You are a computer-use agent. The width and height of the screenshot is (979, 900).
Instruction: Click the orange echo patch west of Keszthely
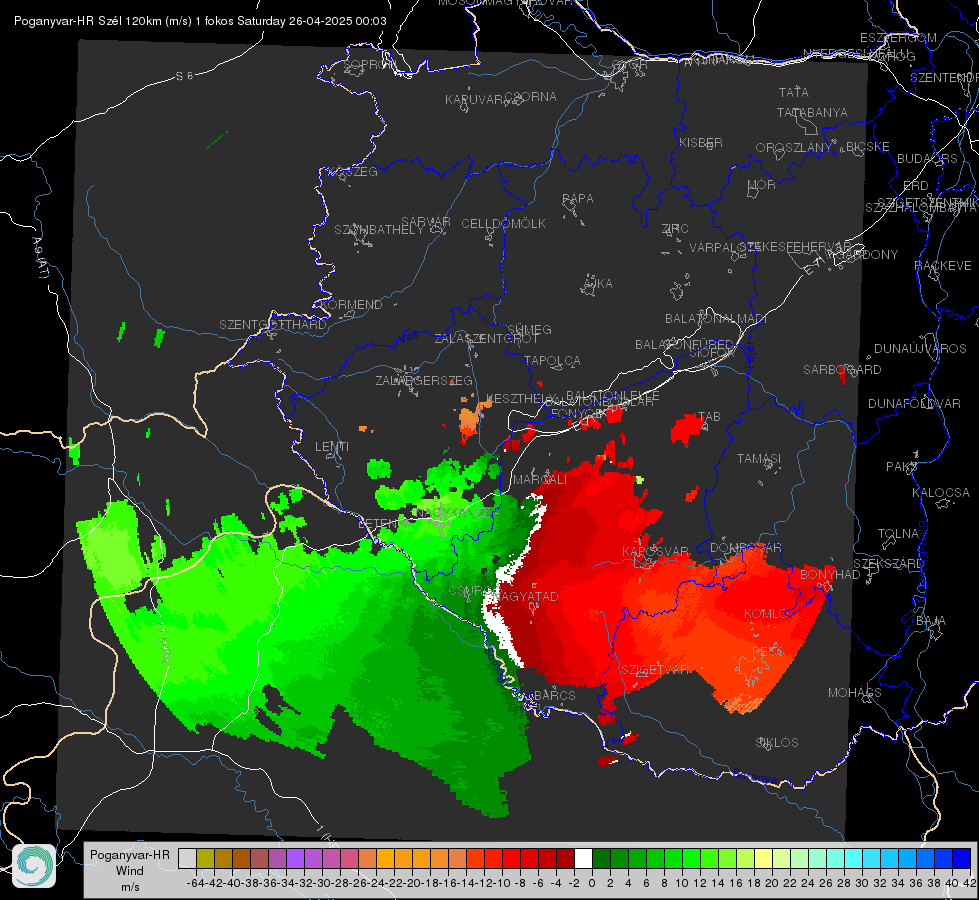point(470,421)
